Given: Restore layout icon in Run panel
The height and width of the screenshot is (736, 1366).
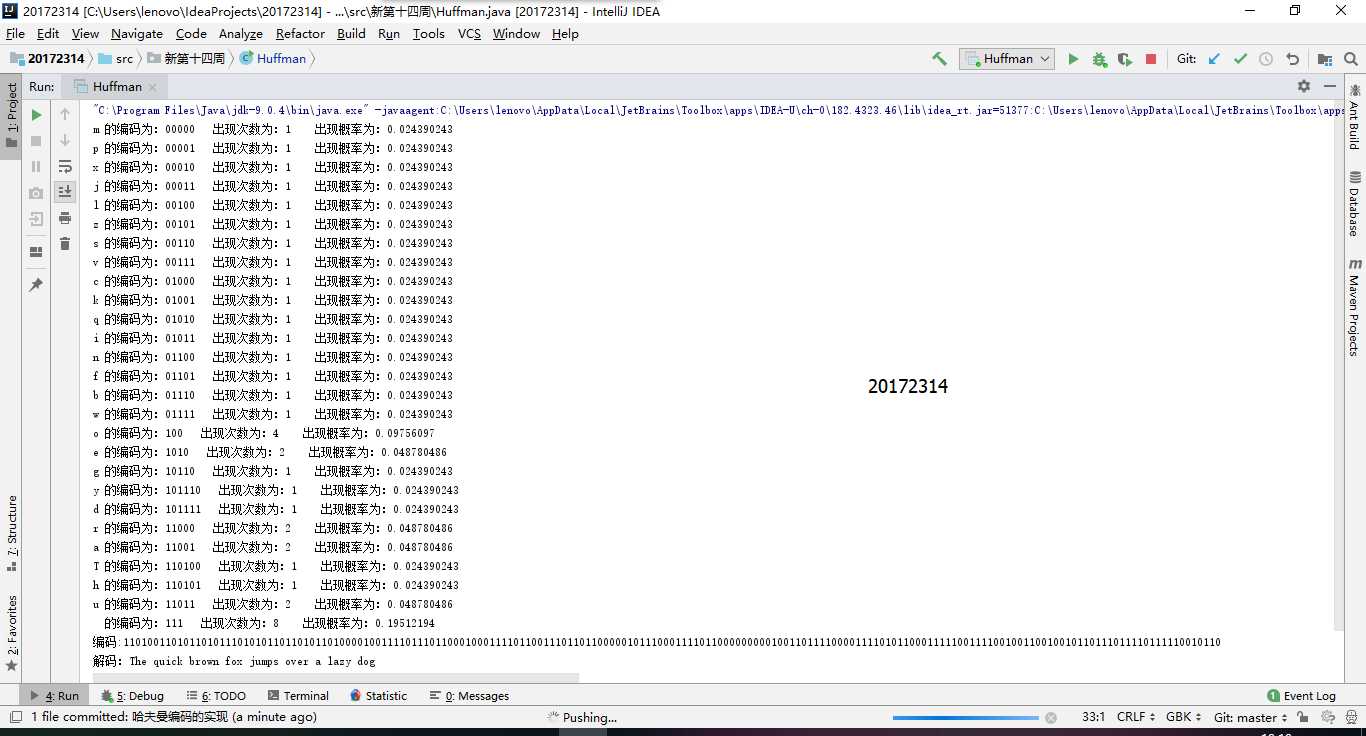Looking at the screenshot, I should 36,252.
